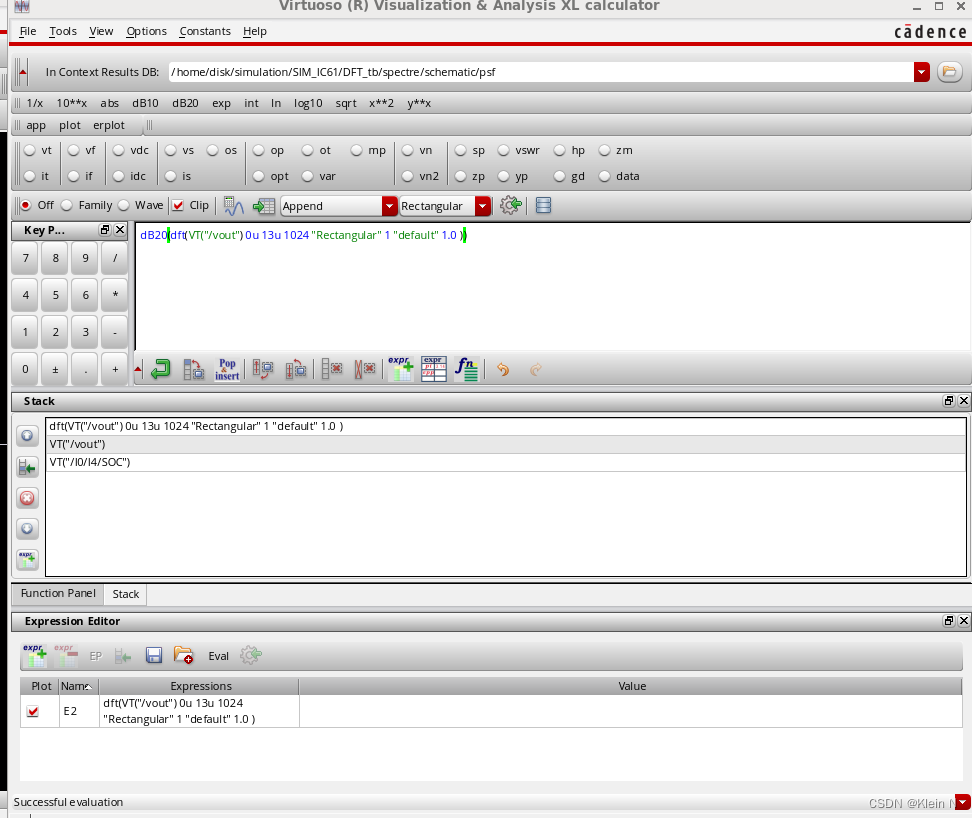Uncheck the Plot checkbox for E2
The image size is (972, 818).
tap(33, 711)
